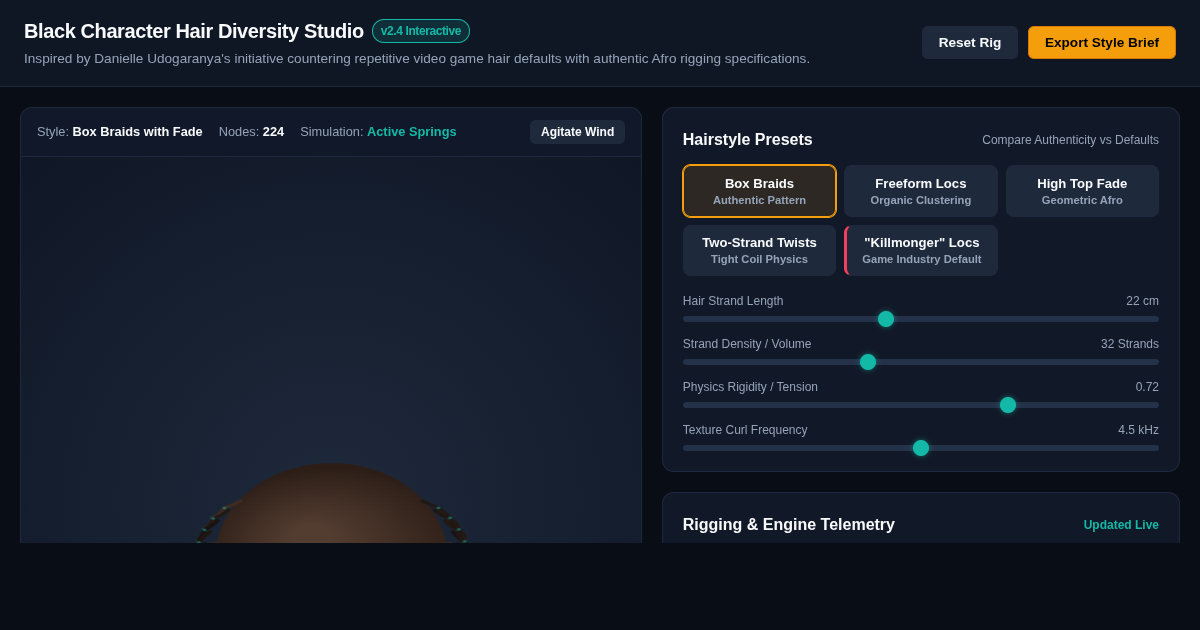
Task: Click the "22 cm" strand length value
Action: pyautogui.click(x=1142, y=301)
